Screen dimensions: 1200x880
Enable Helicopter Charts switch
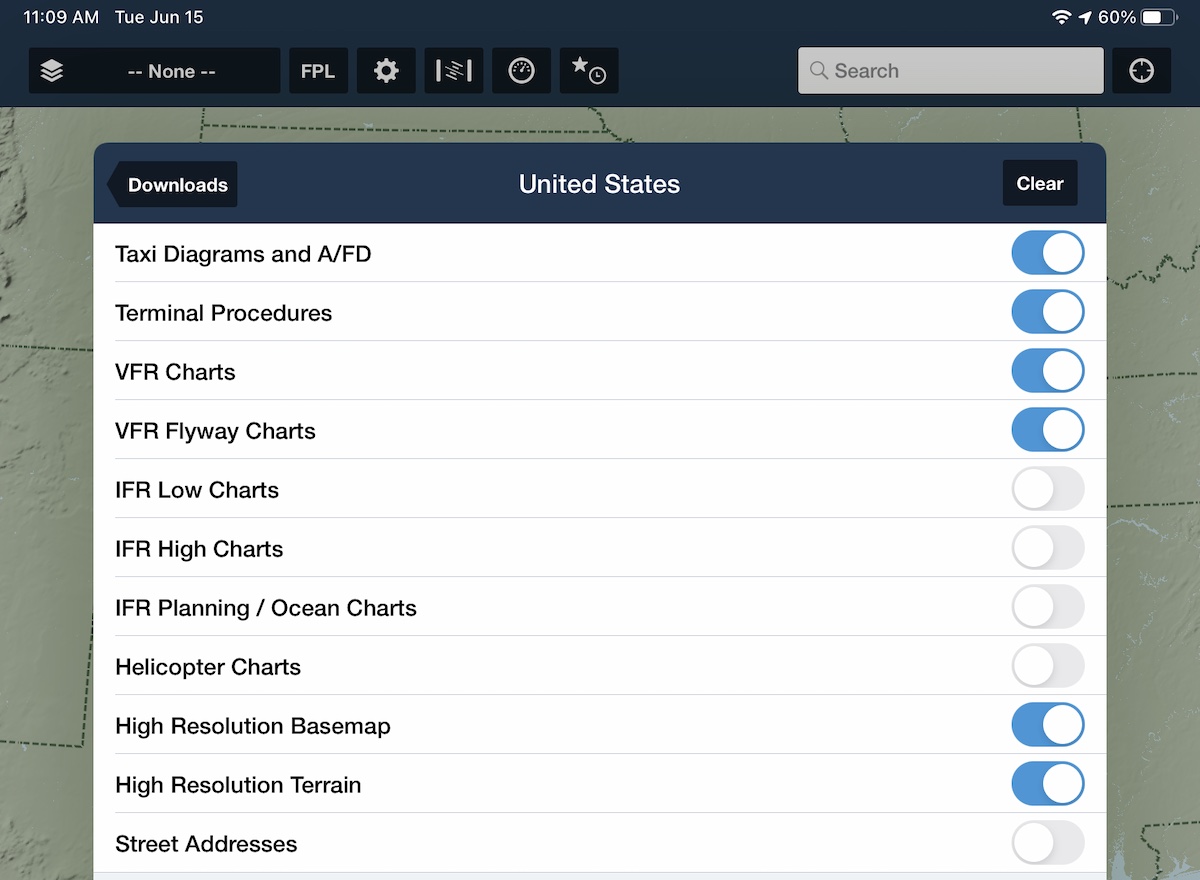(1048, 666)
